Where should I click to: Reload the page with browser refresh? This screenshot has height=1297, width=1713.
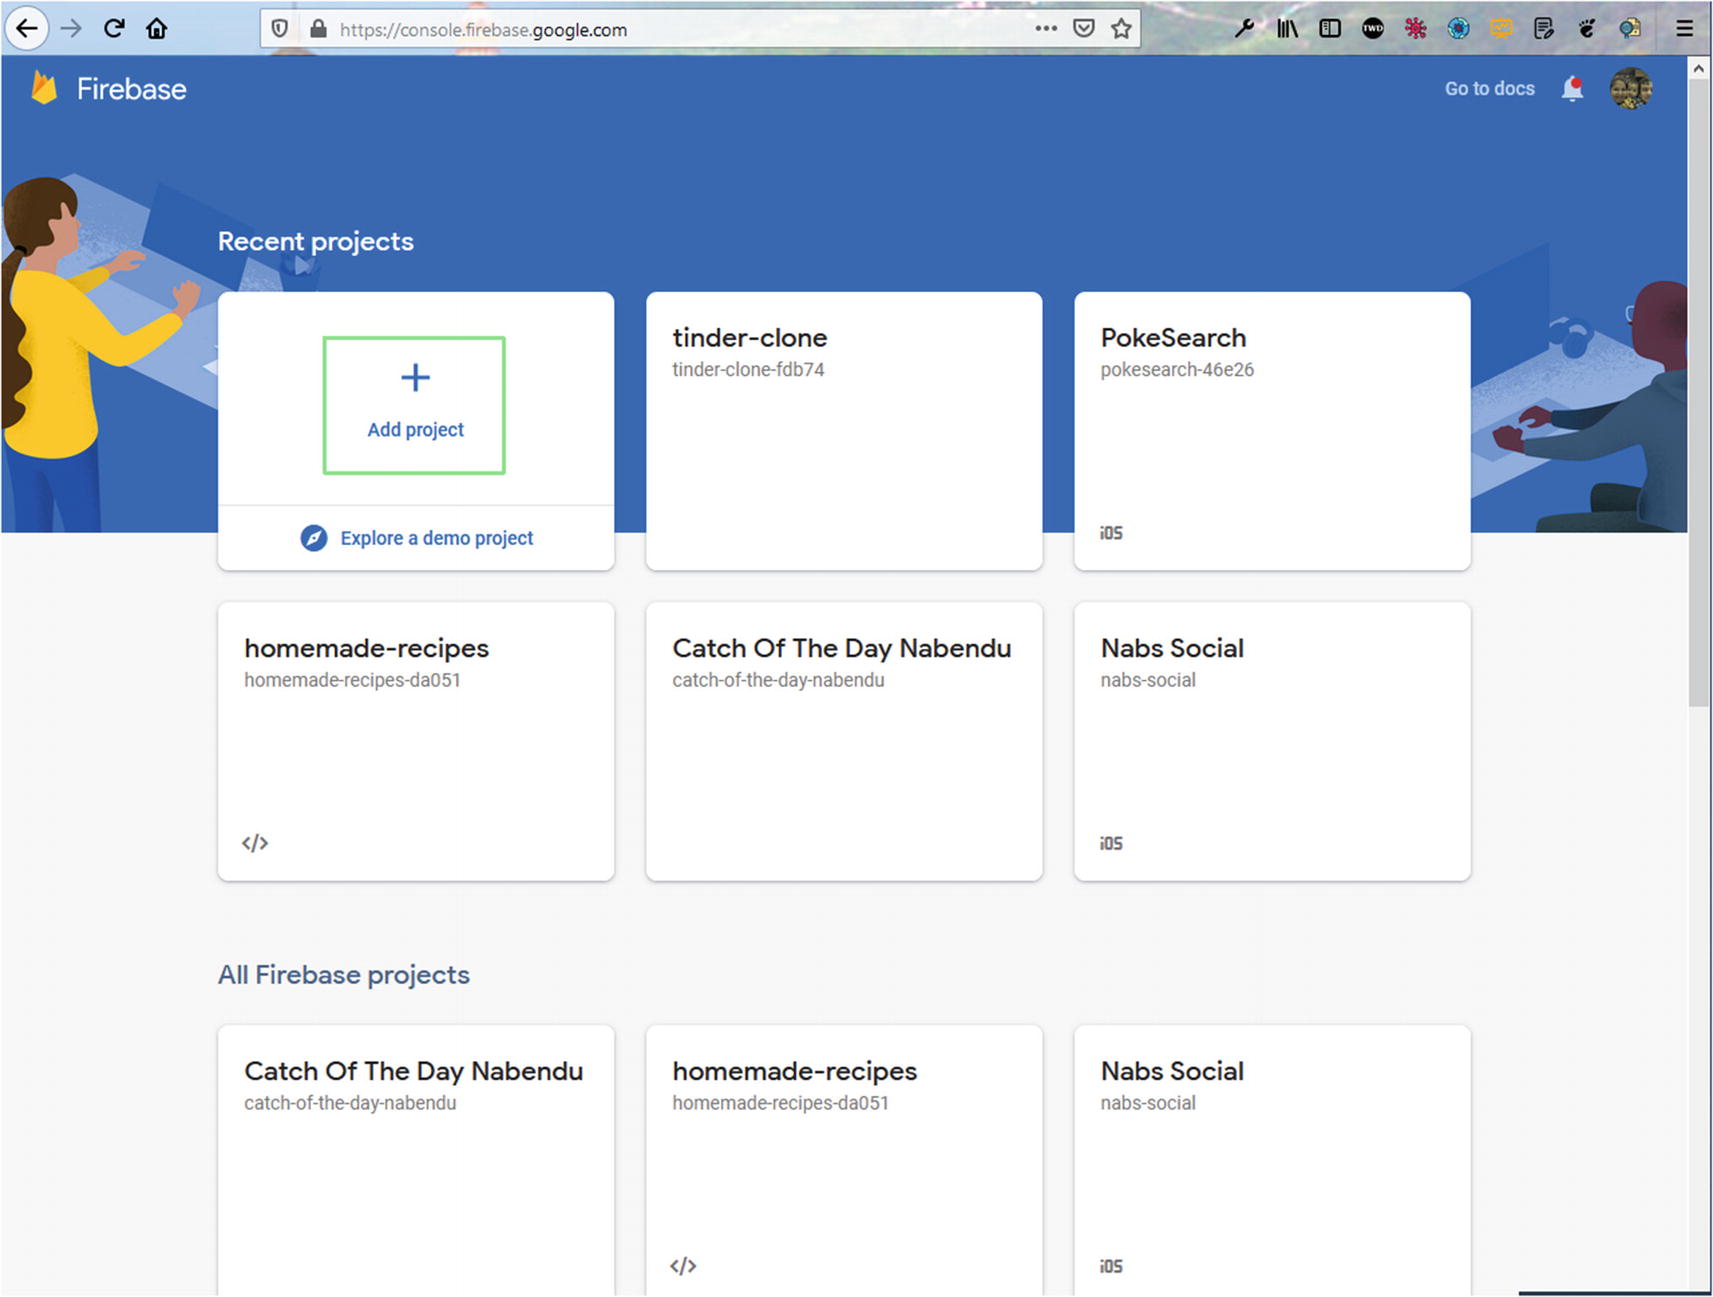coord(114,29)
